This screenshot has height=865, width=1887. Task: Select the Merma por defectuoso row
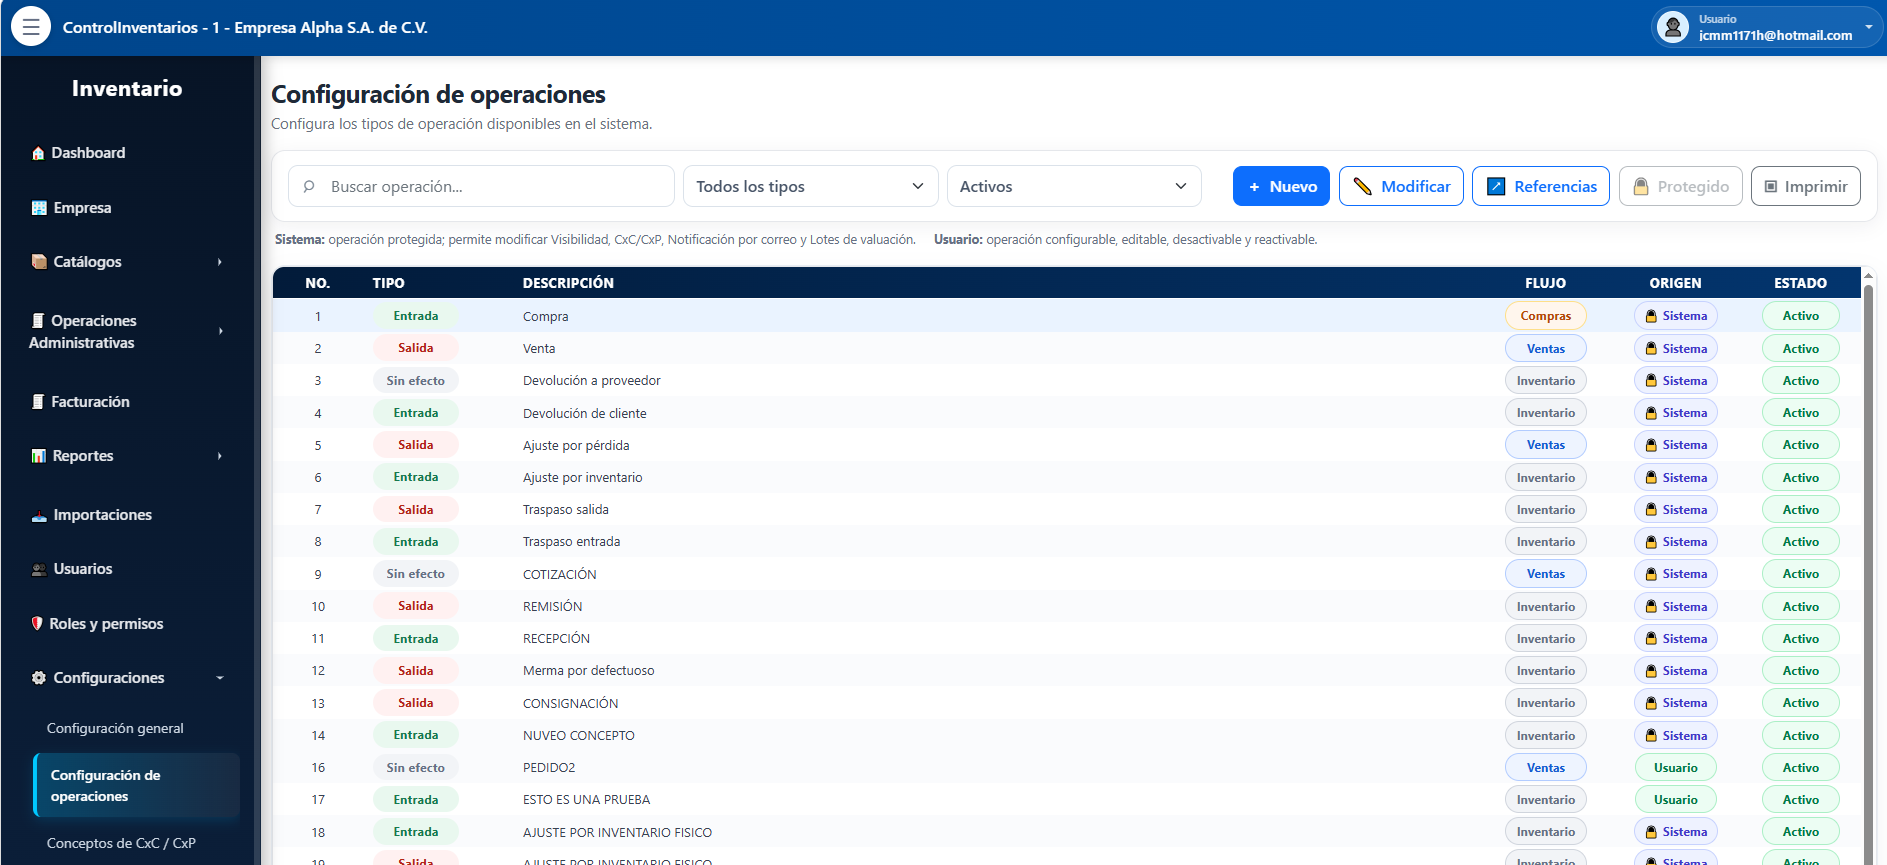click(1066, 671)
